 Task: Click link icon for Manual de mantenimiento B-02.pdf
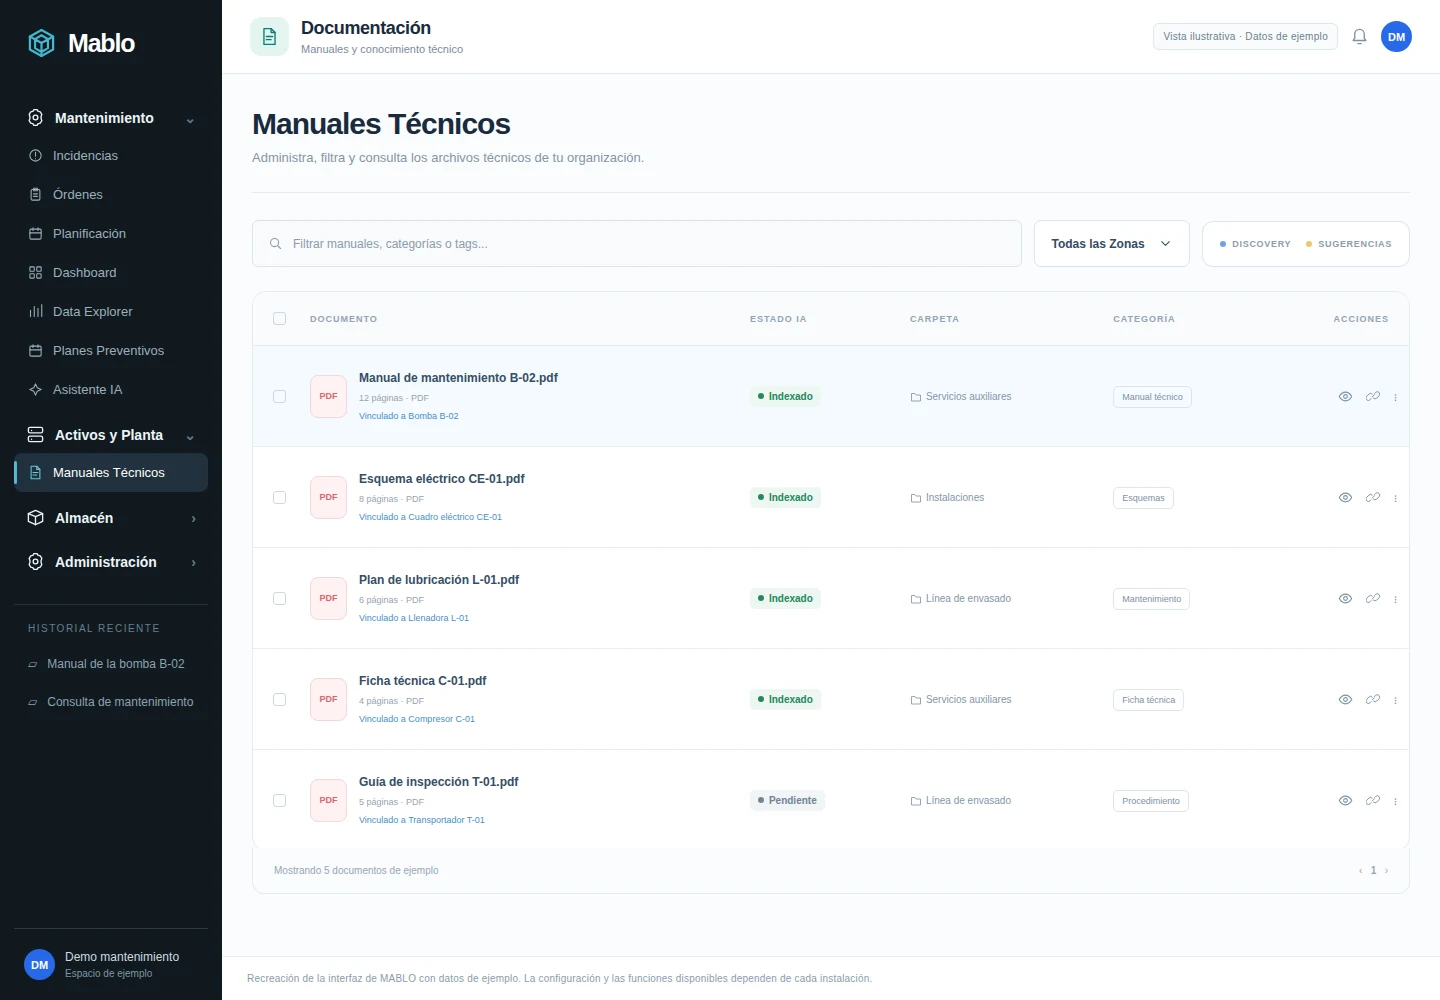(1372, 397)
